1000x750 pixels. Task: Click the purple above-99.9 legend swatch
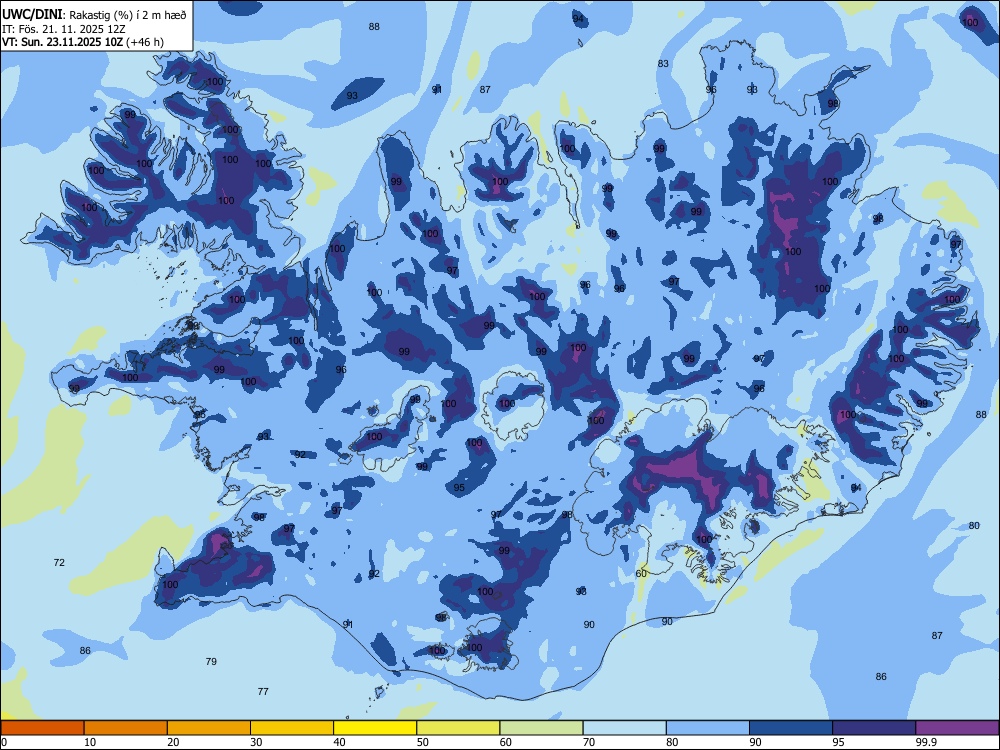click(957, 728)
